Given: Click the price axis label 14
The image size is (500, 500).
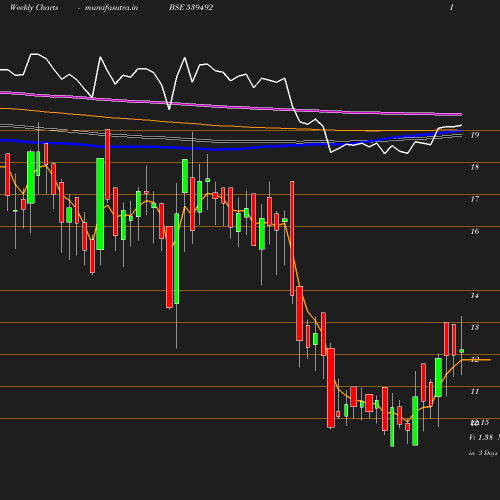Looking at the screenshot, I should (x=475, y=295).
